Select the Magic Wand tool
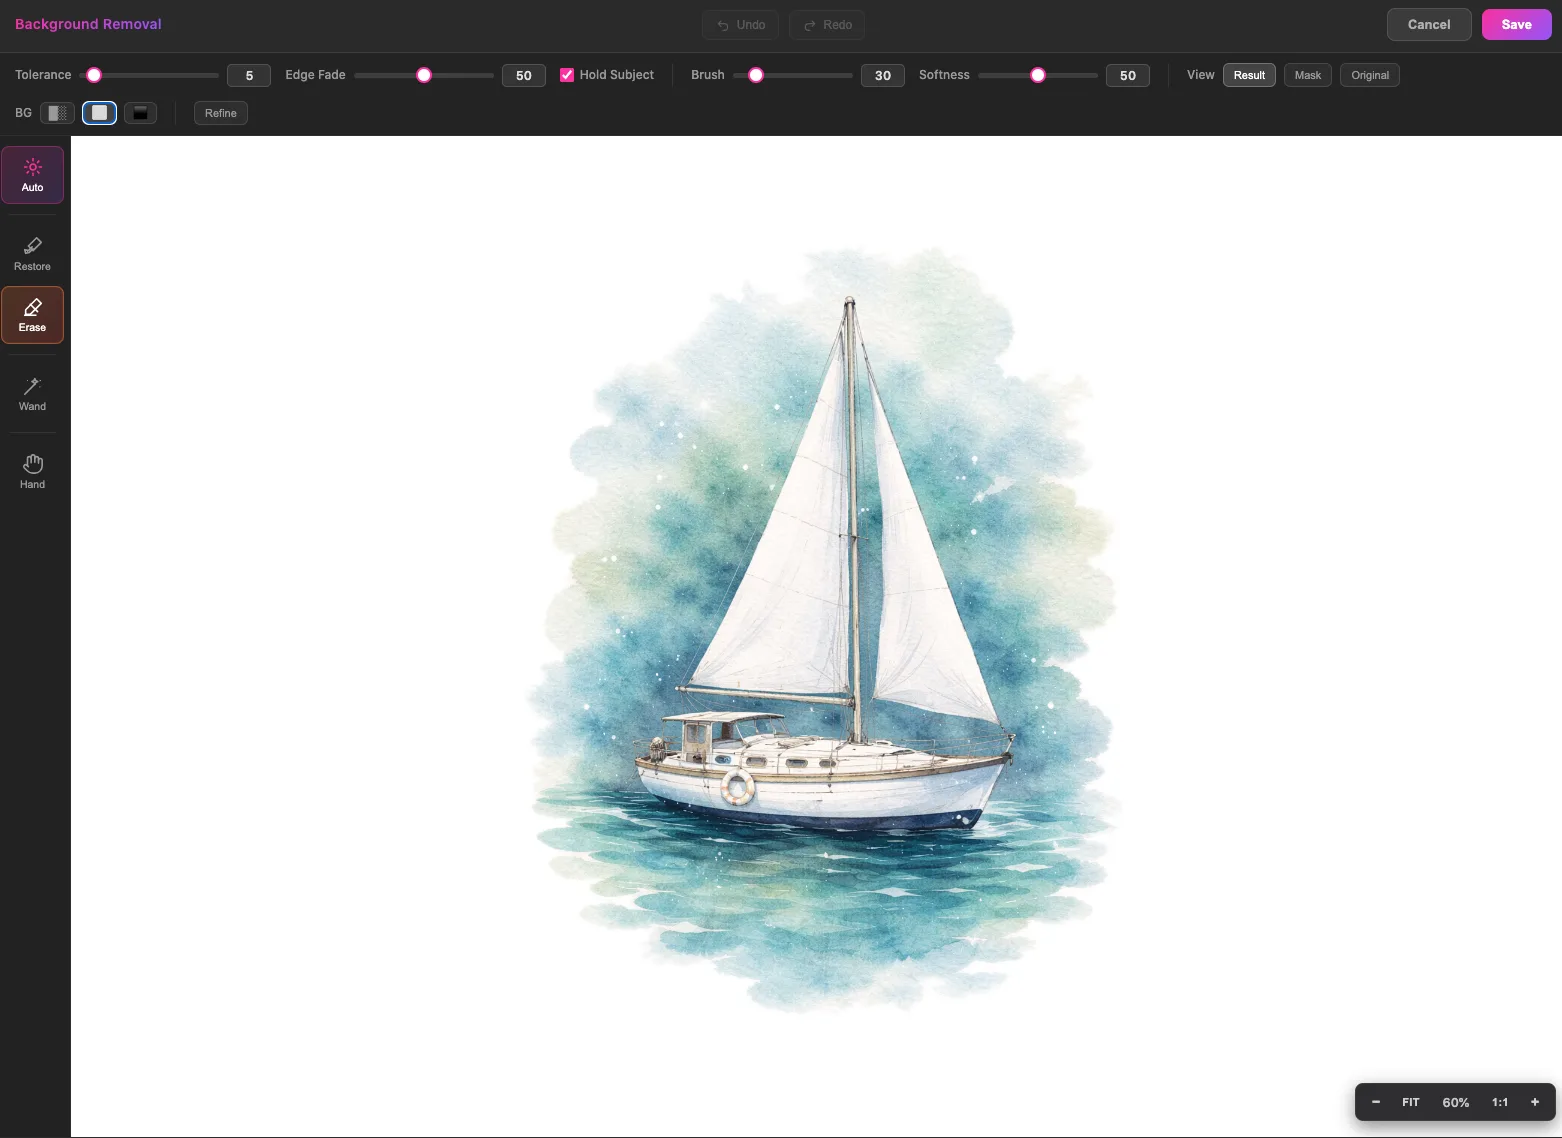This screenshot has height=1138, width=1562. tap(32, 394)
